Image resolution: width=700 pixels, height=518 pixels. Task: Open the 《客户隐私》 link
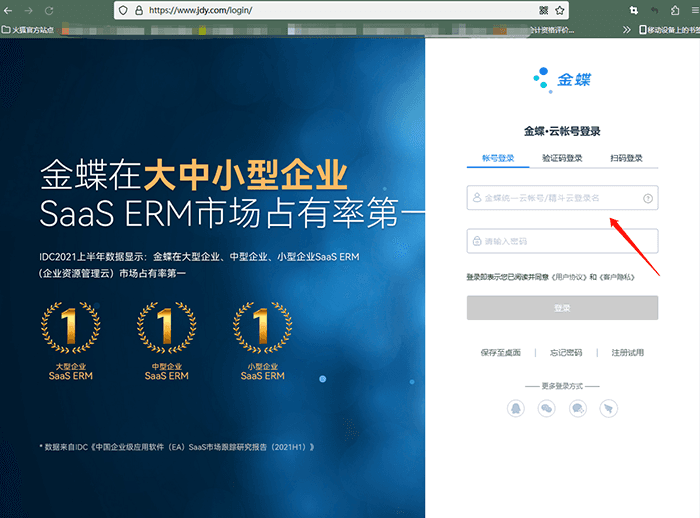click(x=617, y=277)
